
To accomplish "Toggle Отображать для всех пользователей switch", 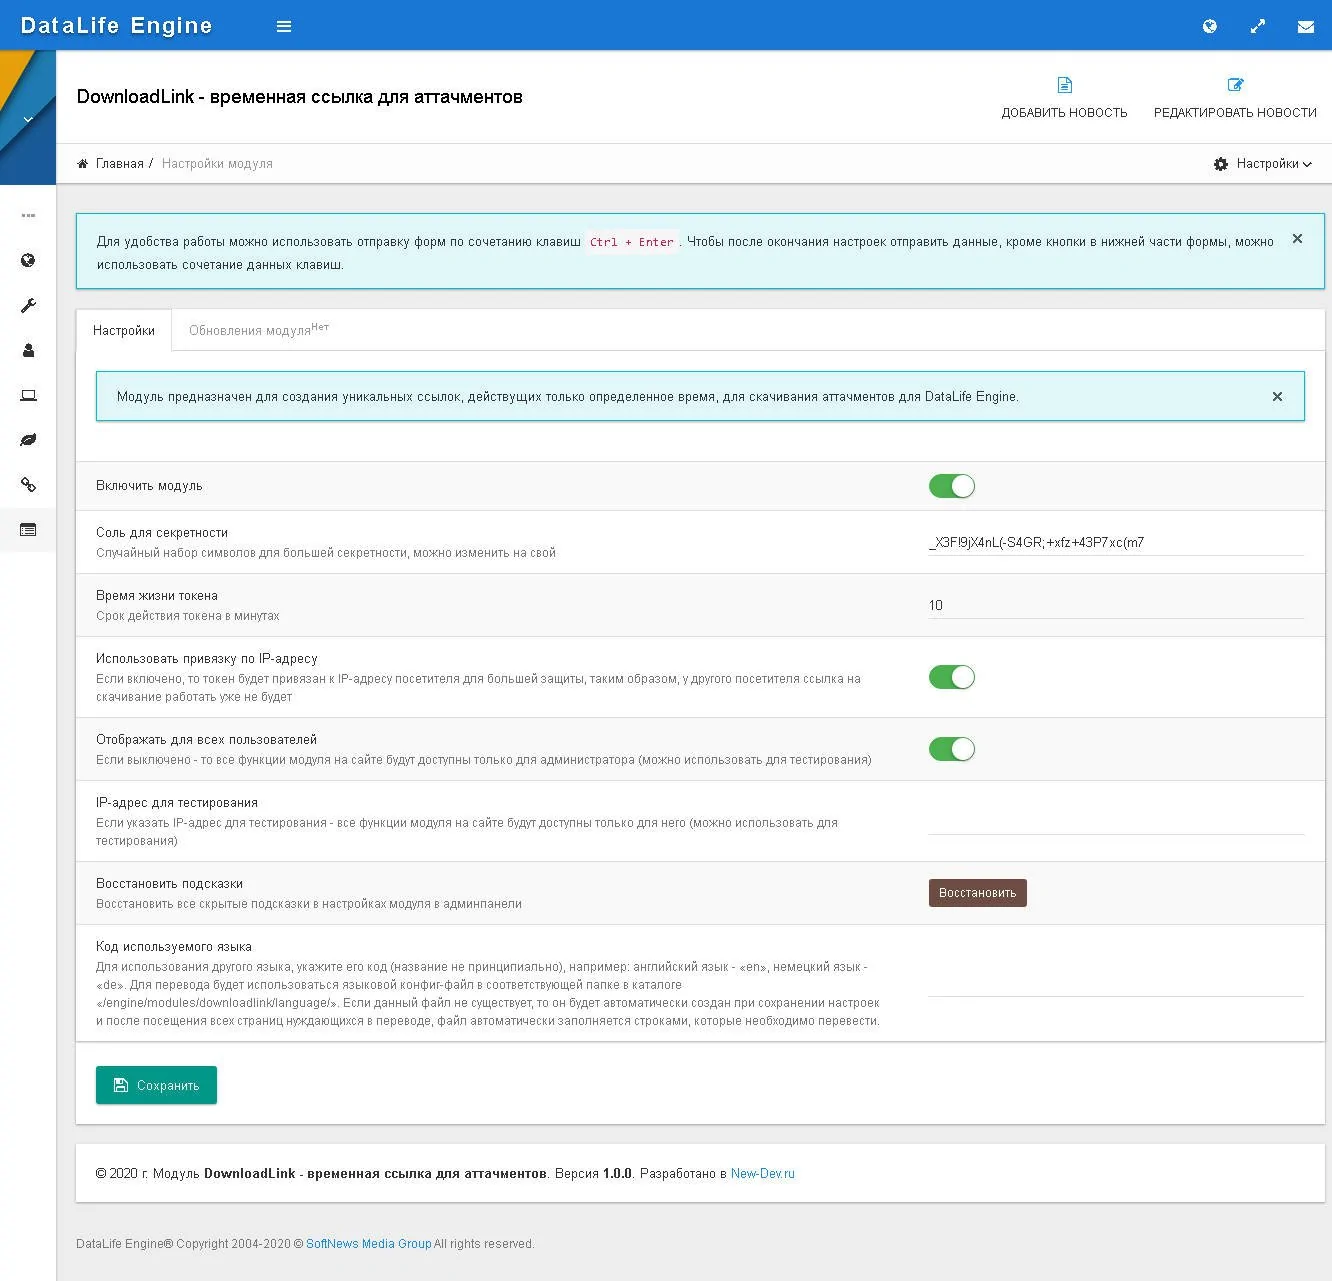I will click(x=952, y=749).
